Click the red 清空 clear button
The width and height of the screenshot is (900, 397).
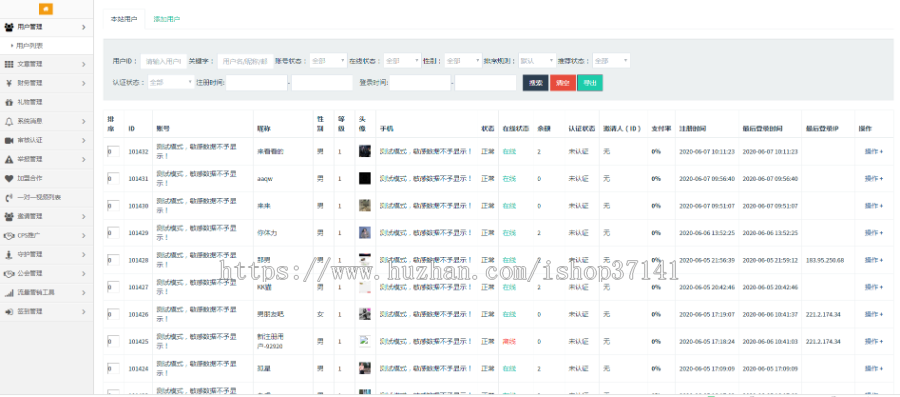[563, 83]
